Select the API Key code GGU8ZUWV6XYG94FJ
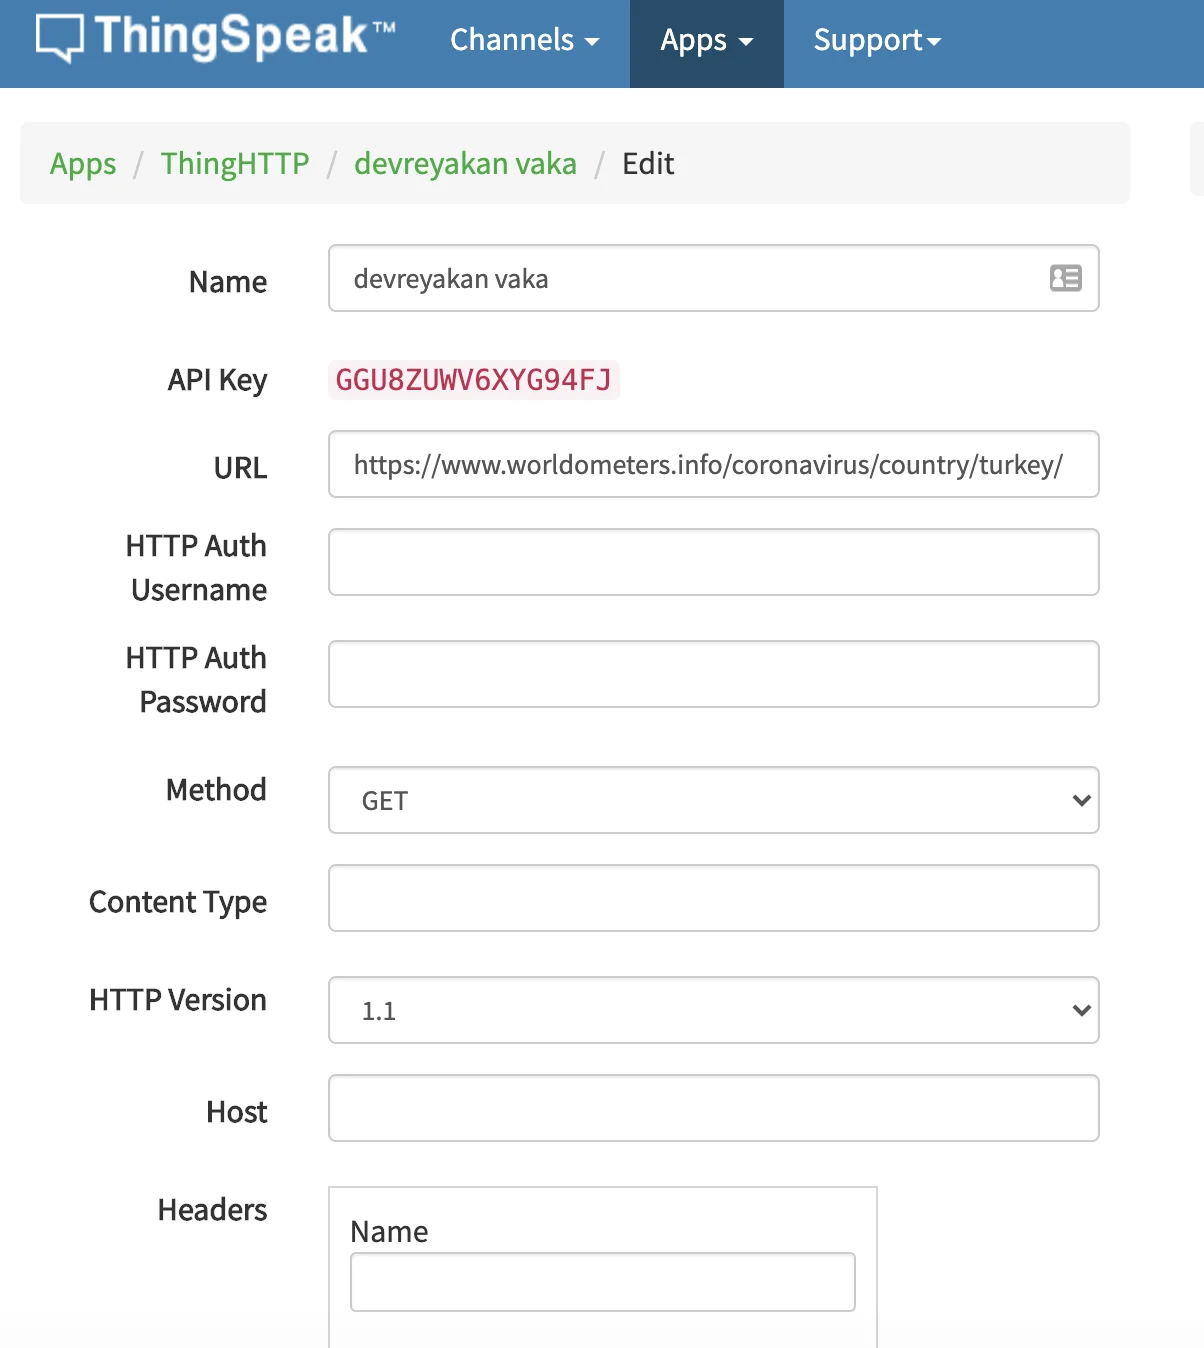 474,380
